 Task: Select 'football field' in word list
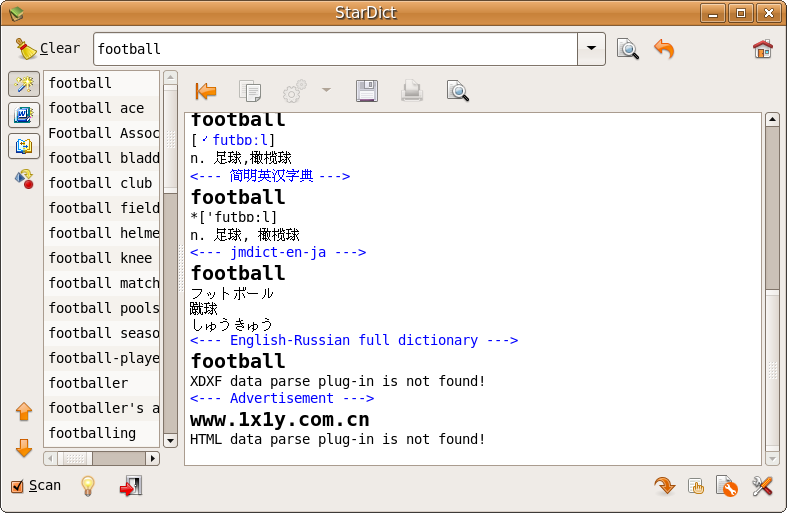(102, 208)
